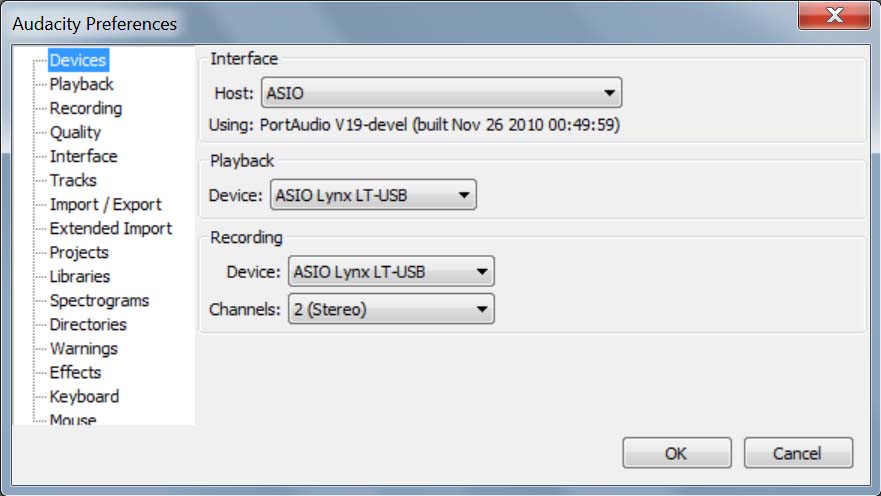
Task: Open the Playback preferences category
Action: [x=81, y=85]
